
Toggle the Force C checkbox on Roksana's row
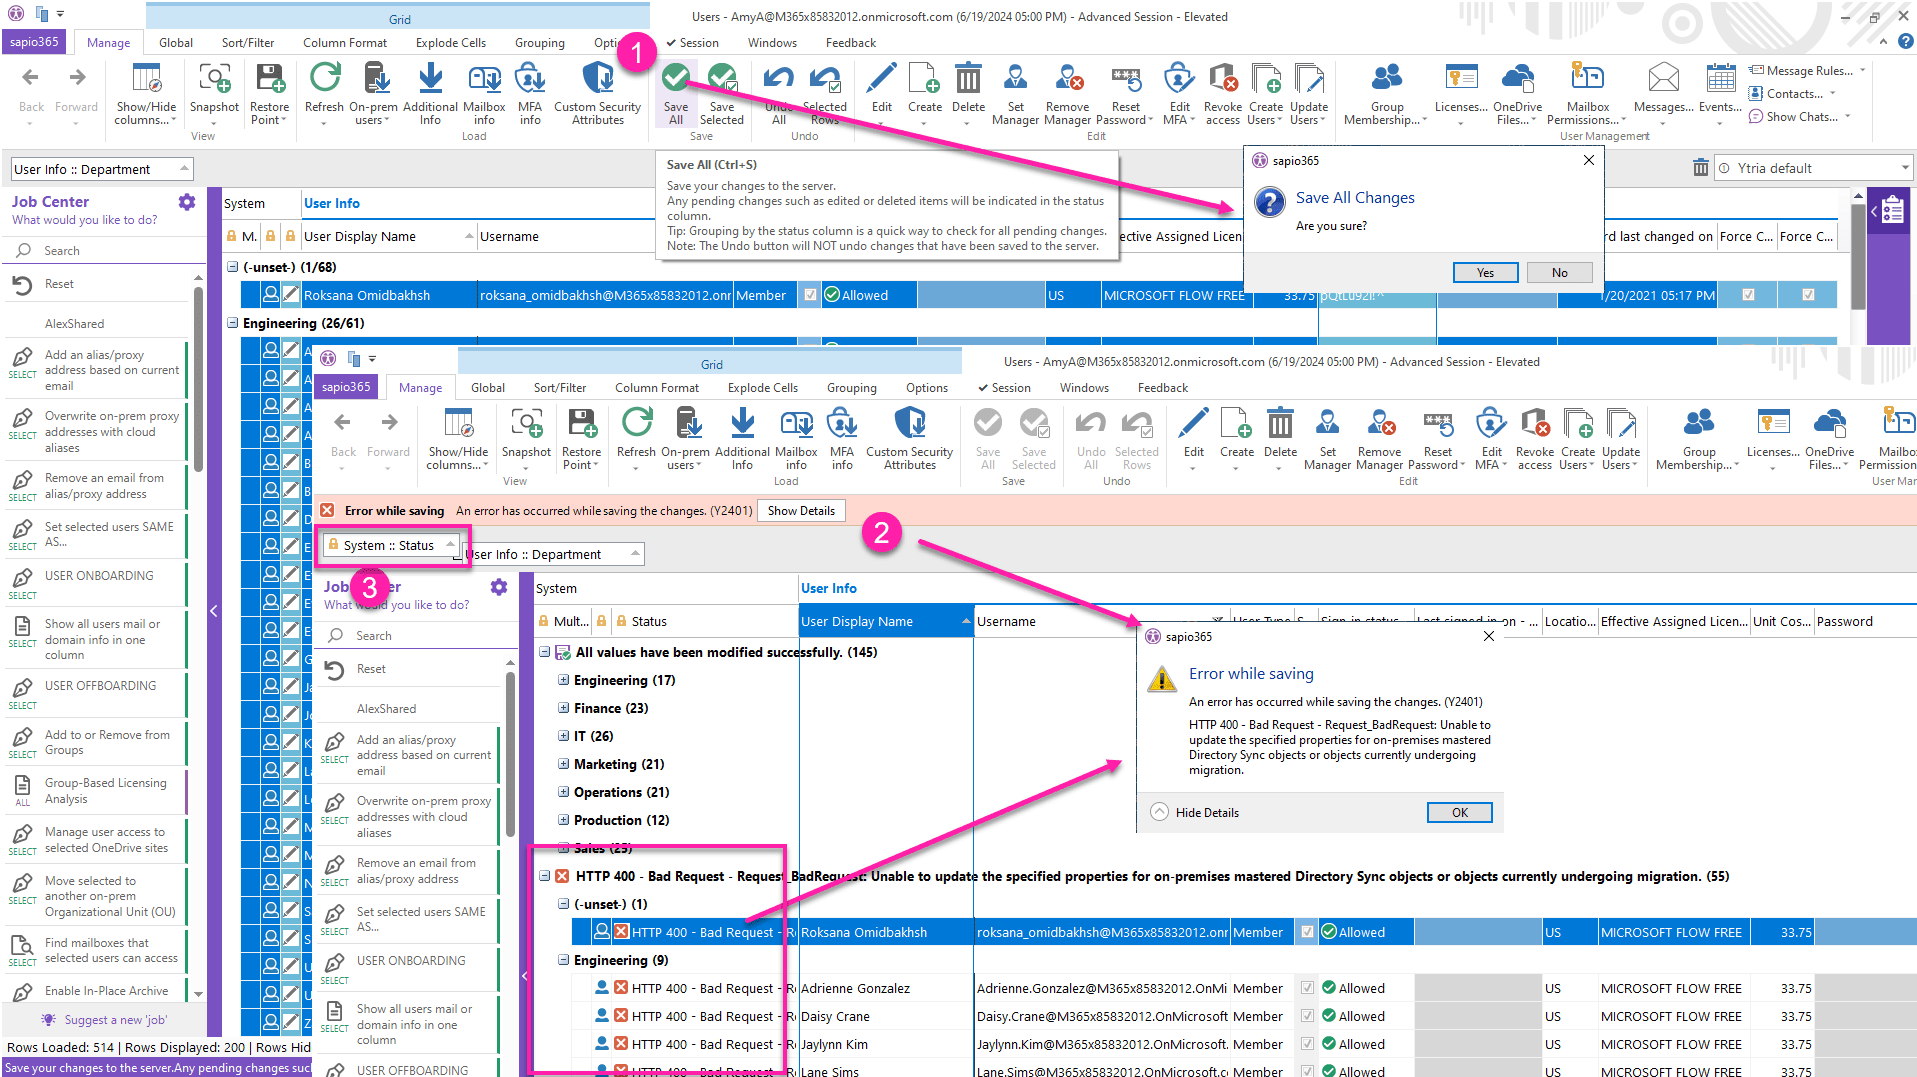(1747, 294)
